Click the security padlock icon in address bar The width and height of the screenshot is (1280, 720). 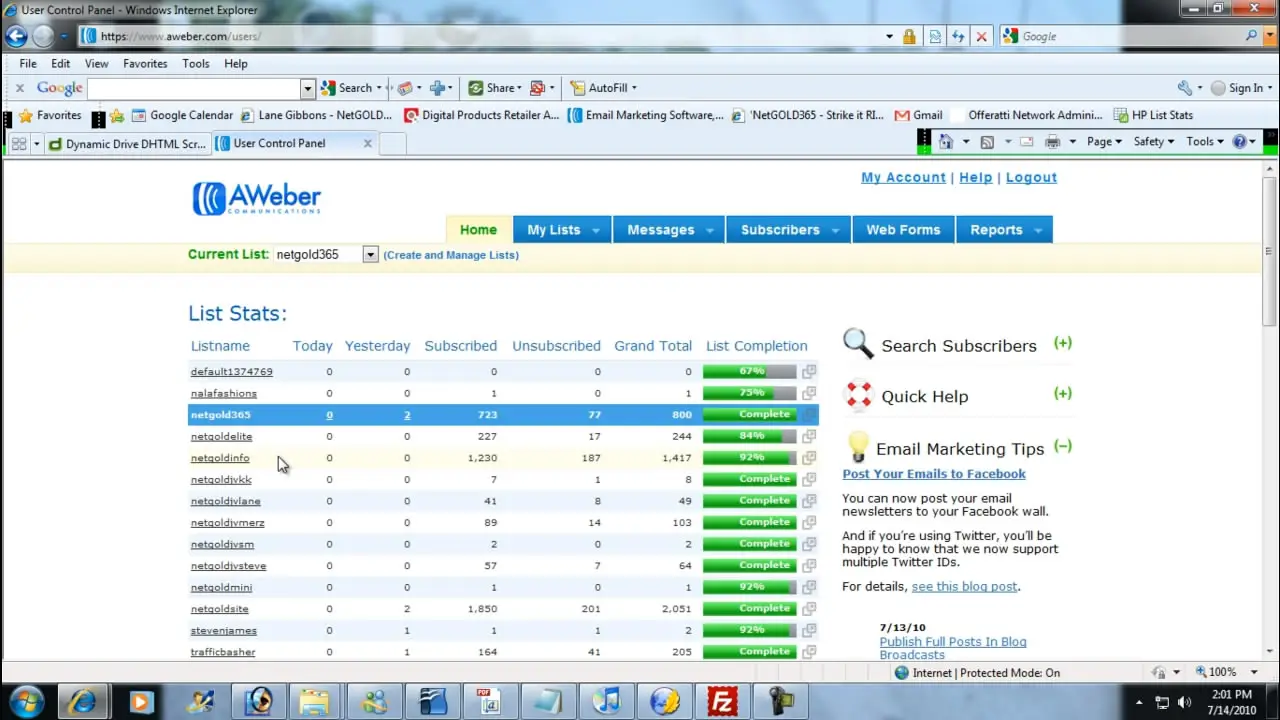click(909, 36)
